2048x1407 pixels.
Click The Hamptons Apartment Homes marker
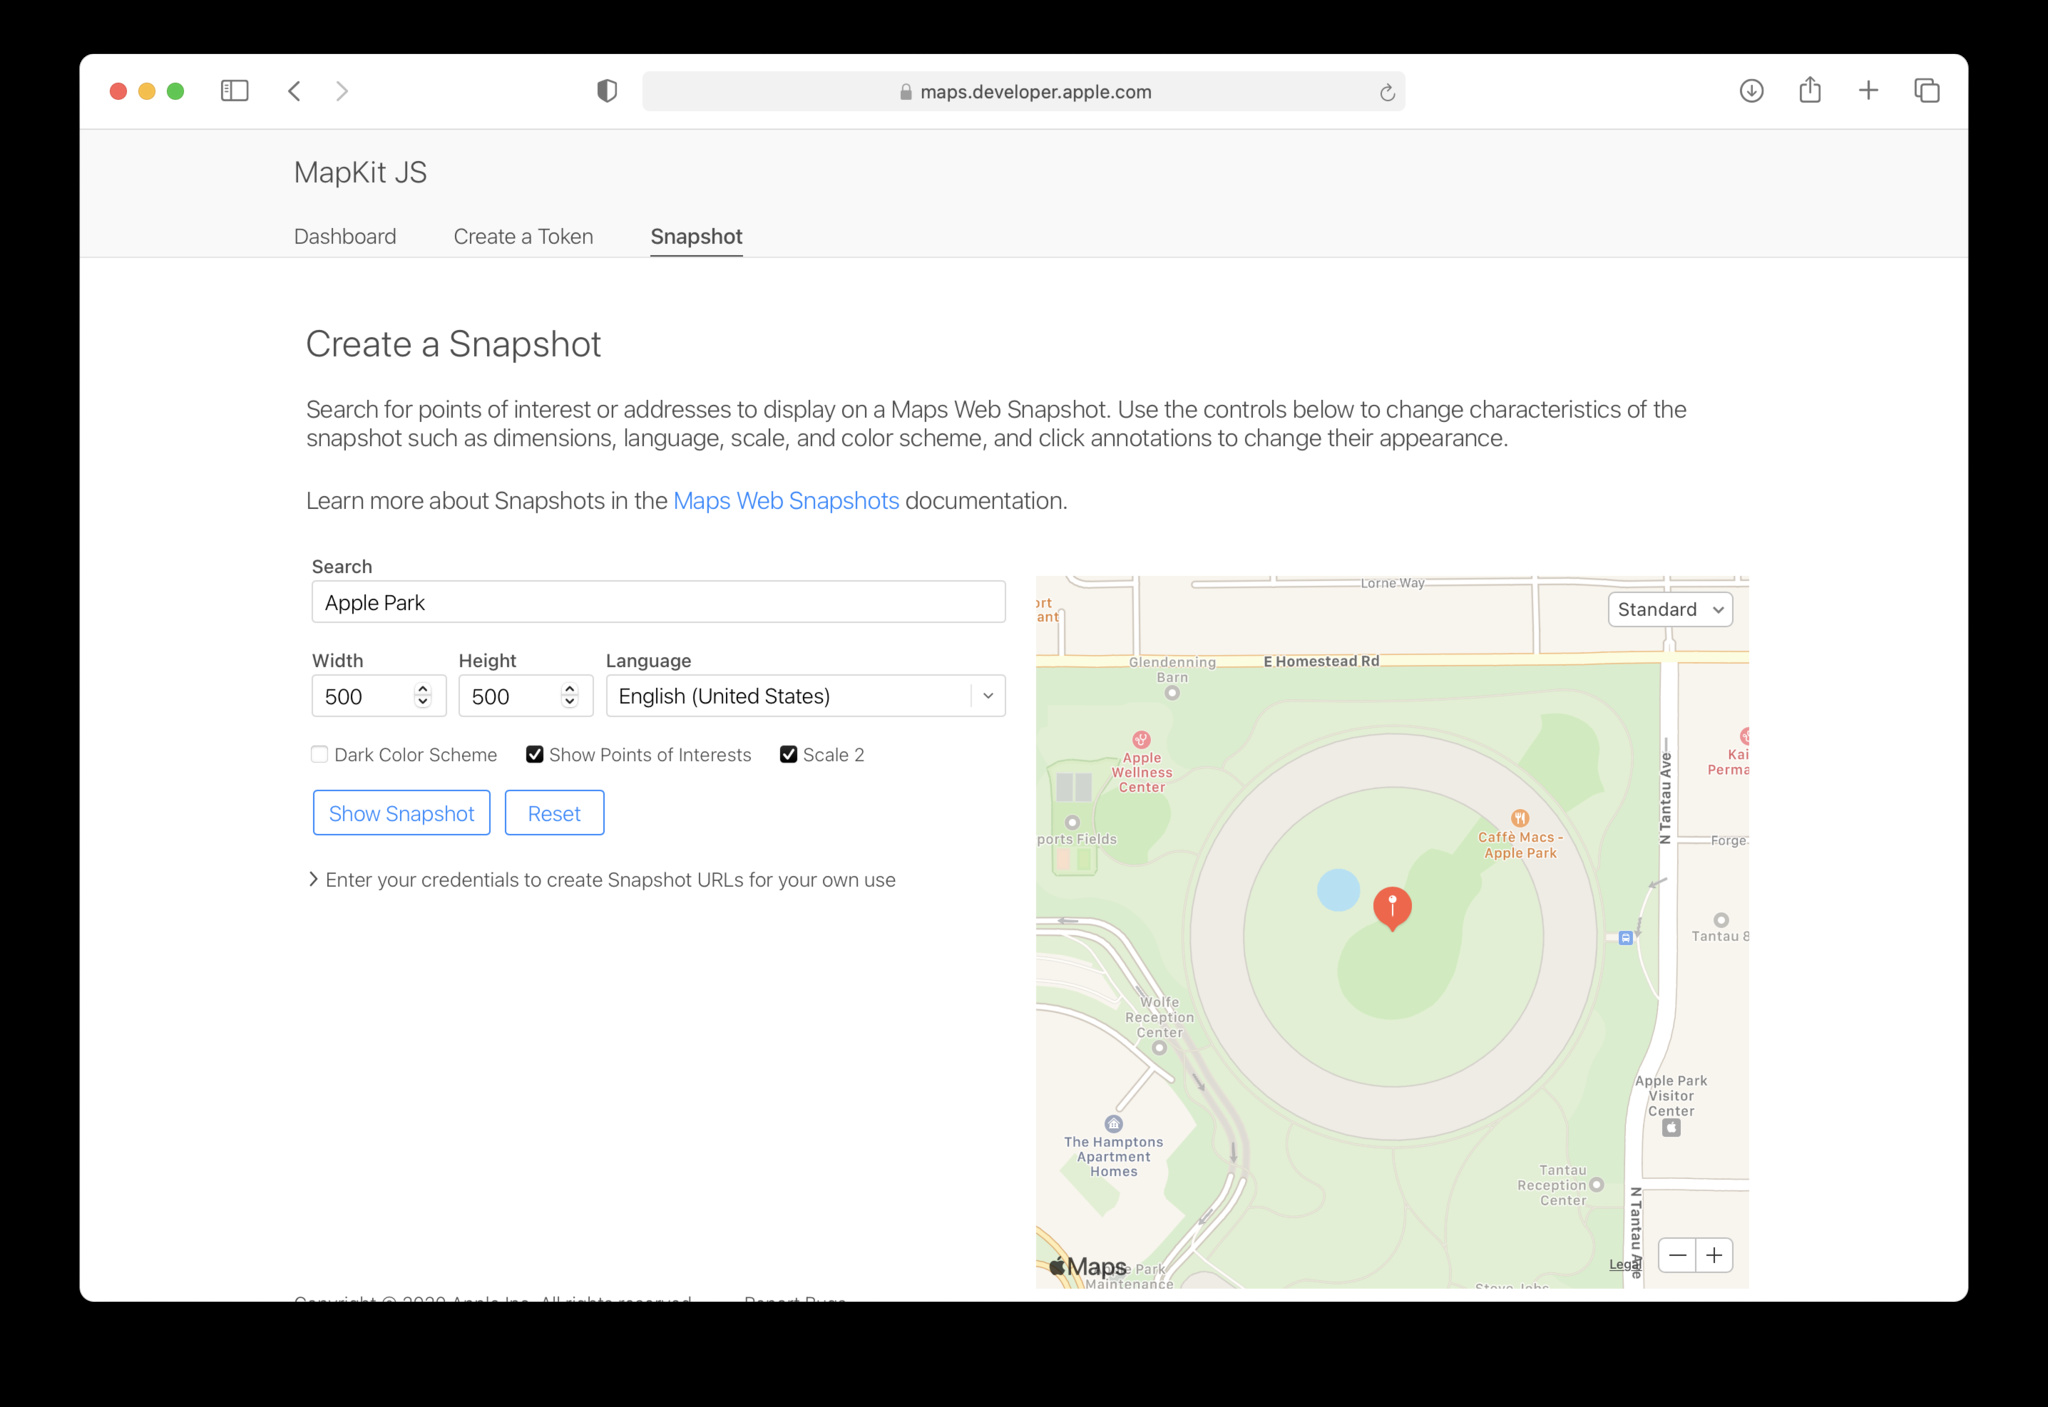[1113, 1124]
